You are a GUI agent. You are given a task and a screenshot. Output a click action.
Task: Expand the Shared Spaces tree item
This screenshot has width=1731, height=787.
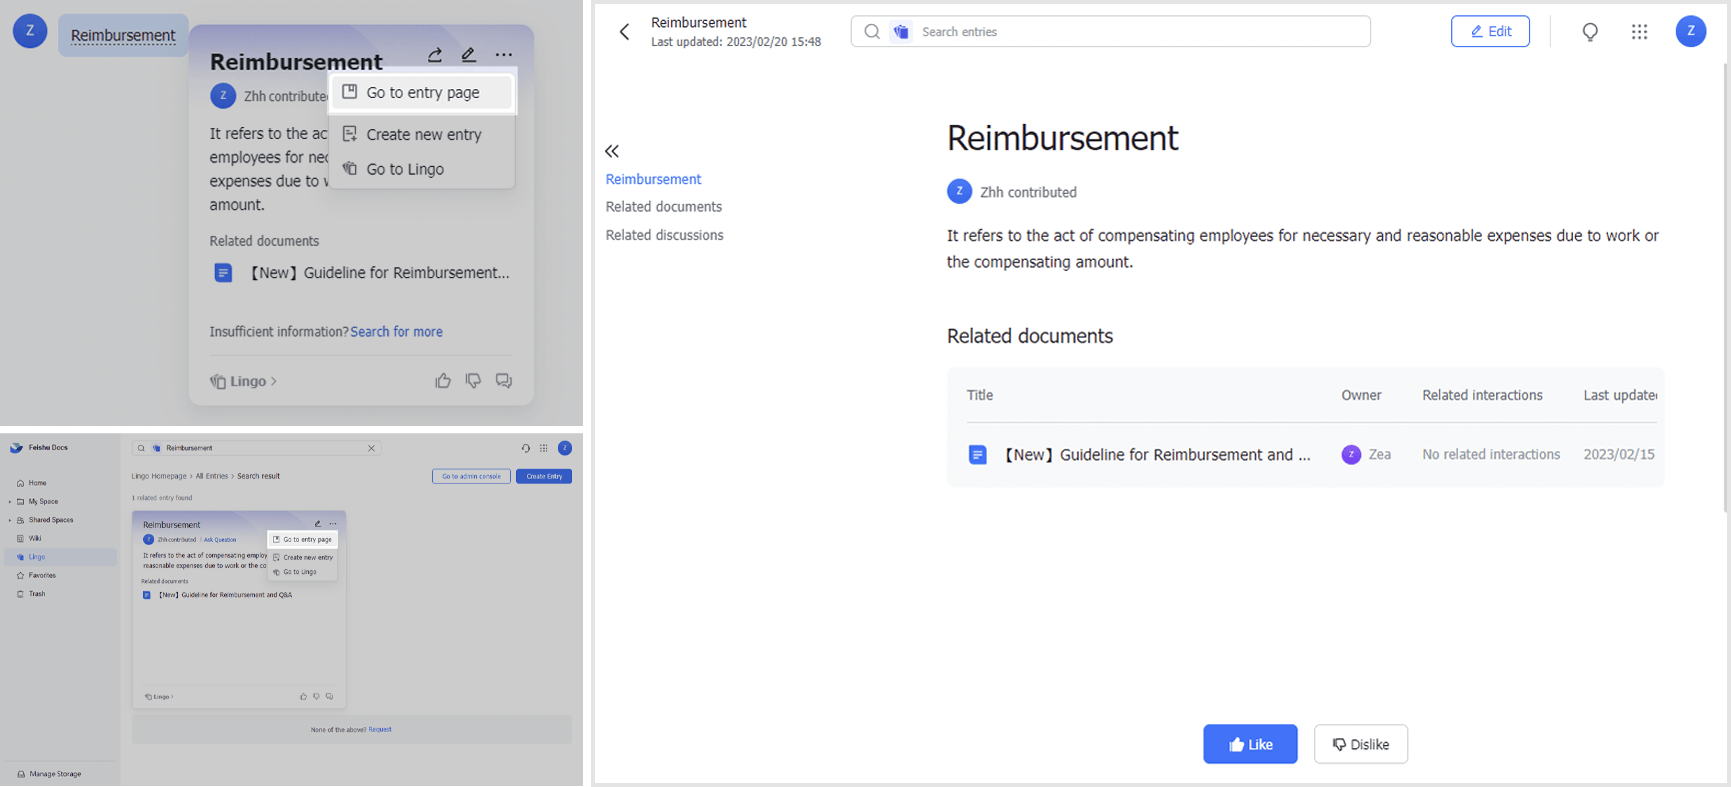pyautogui.click(x=10, y=520)
